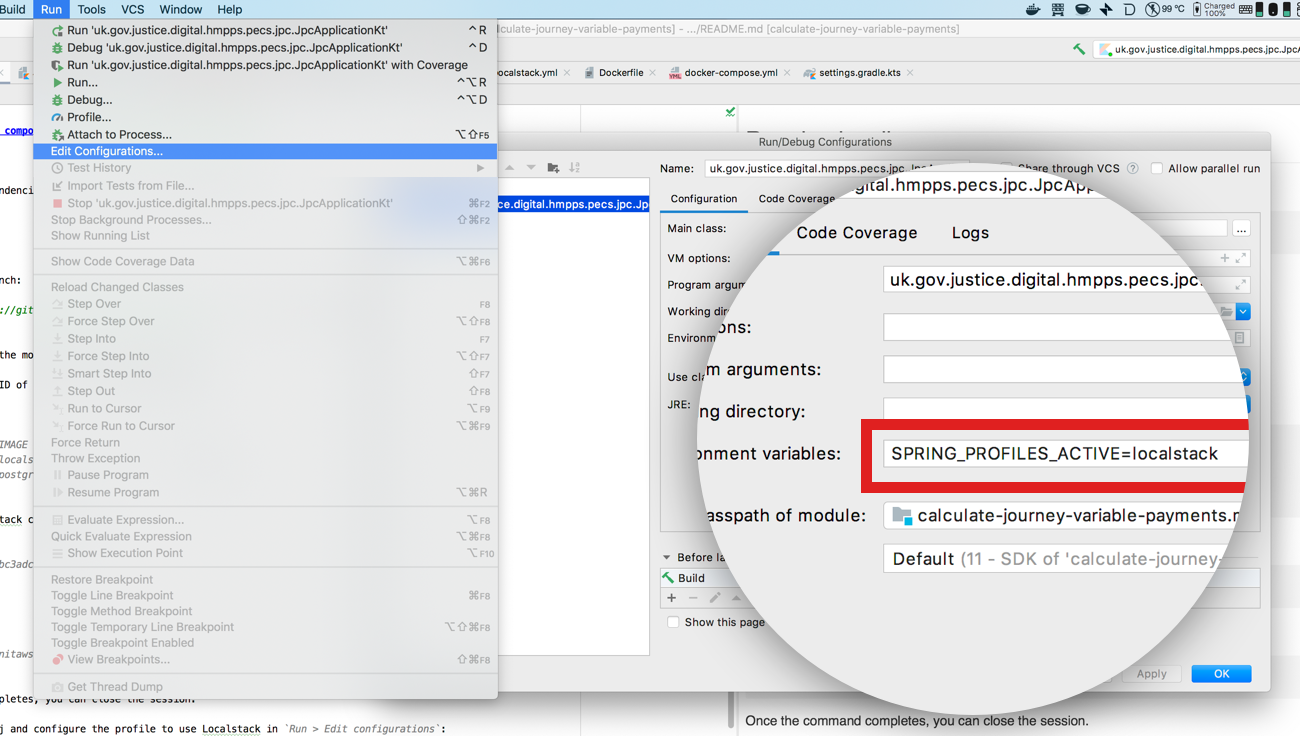Click the Build project hammer icon in toolbar
Viewport: 1300px width, 736px height.
(x=1079, y=48)
